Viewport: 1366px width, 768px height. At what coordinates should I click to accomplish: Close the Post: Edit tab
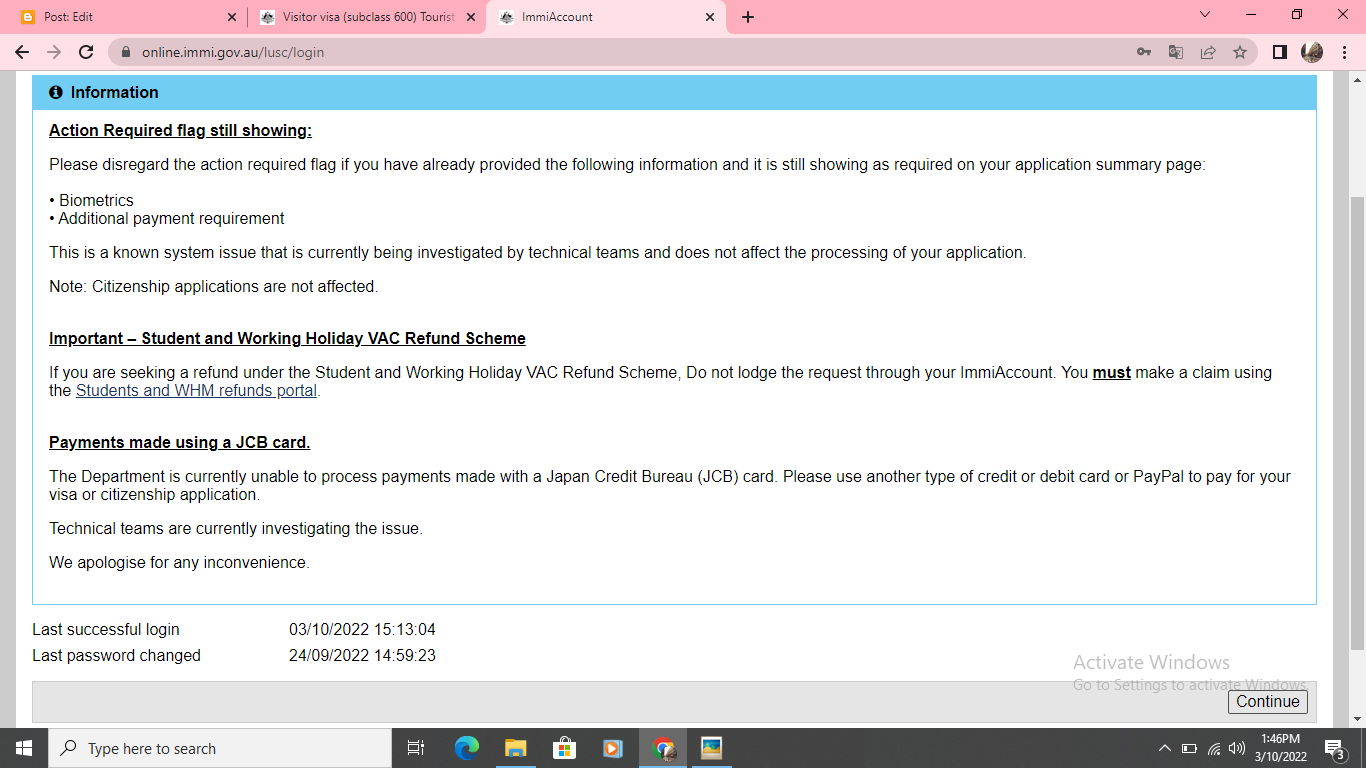pos(231,17)
